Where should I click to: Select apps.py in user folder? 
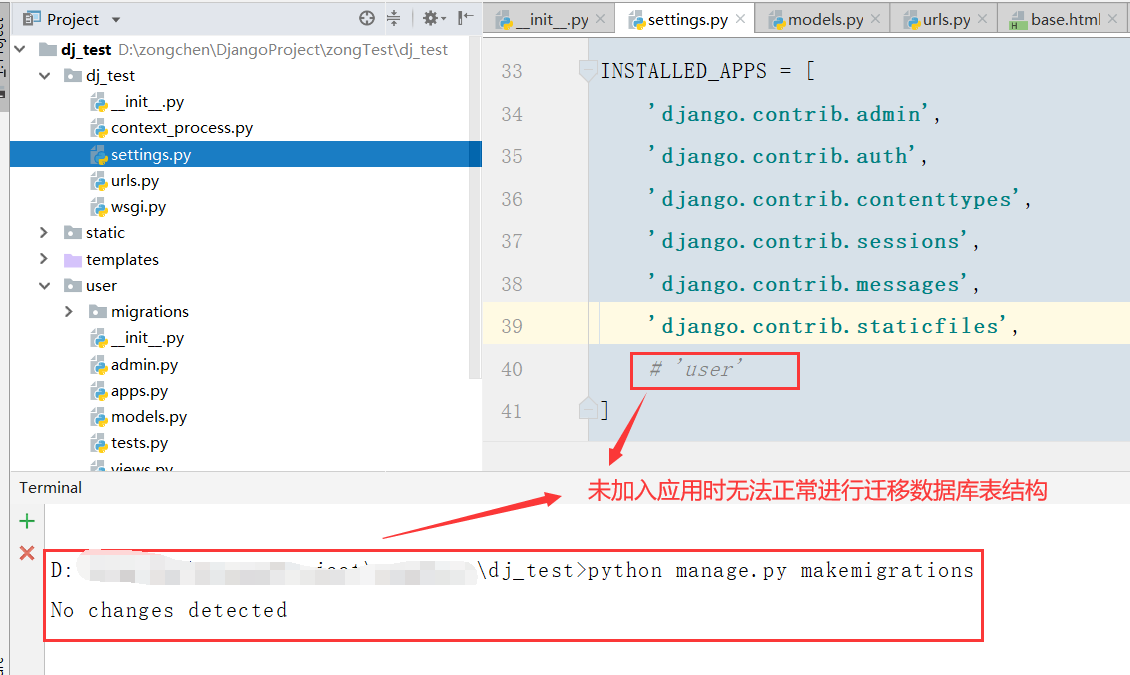(x=139, y=390)
